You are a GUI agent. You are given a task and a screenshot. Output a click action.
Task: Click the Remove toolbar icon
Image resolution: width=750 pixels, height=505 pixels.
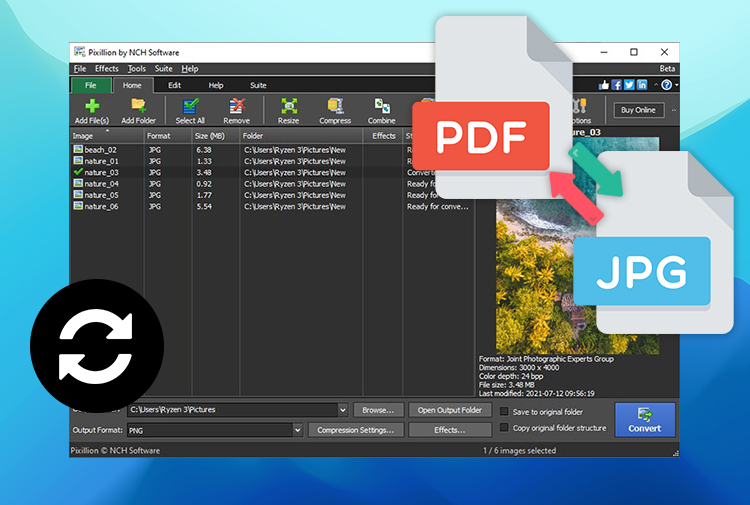pos(236,111)
